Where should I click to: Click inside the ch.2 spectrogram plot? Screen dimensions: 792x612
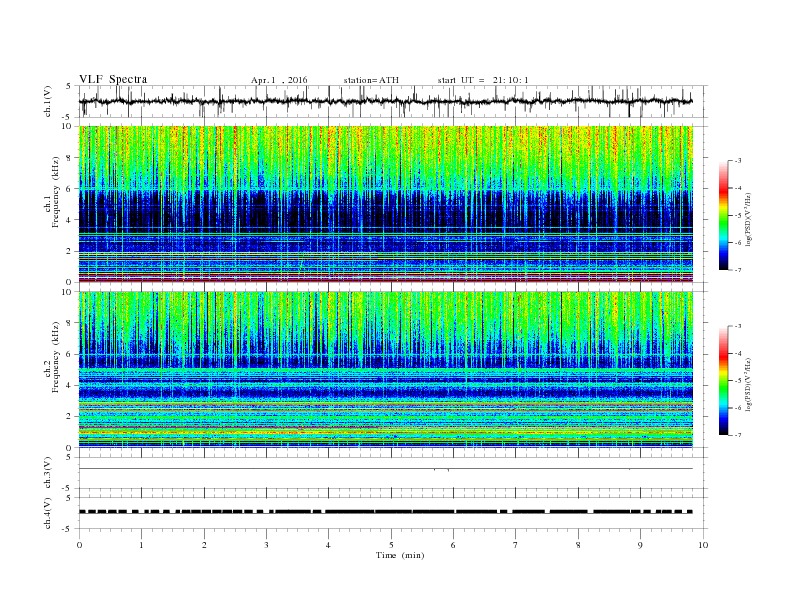[x=386, y=370]
